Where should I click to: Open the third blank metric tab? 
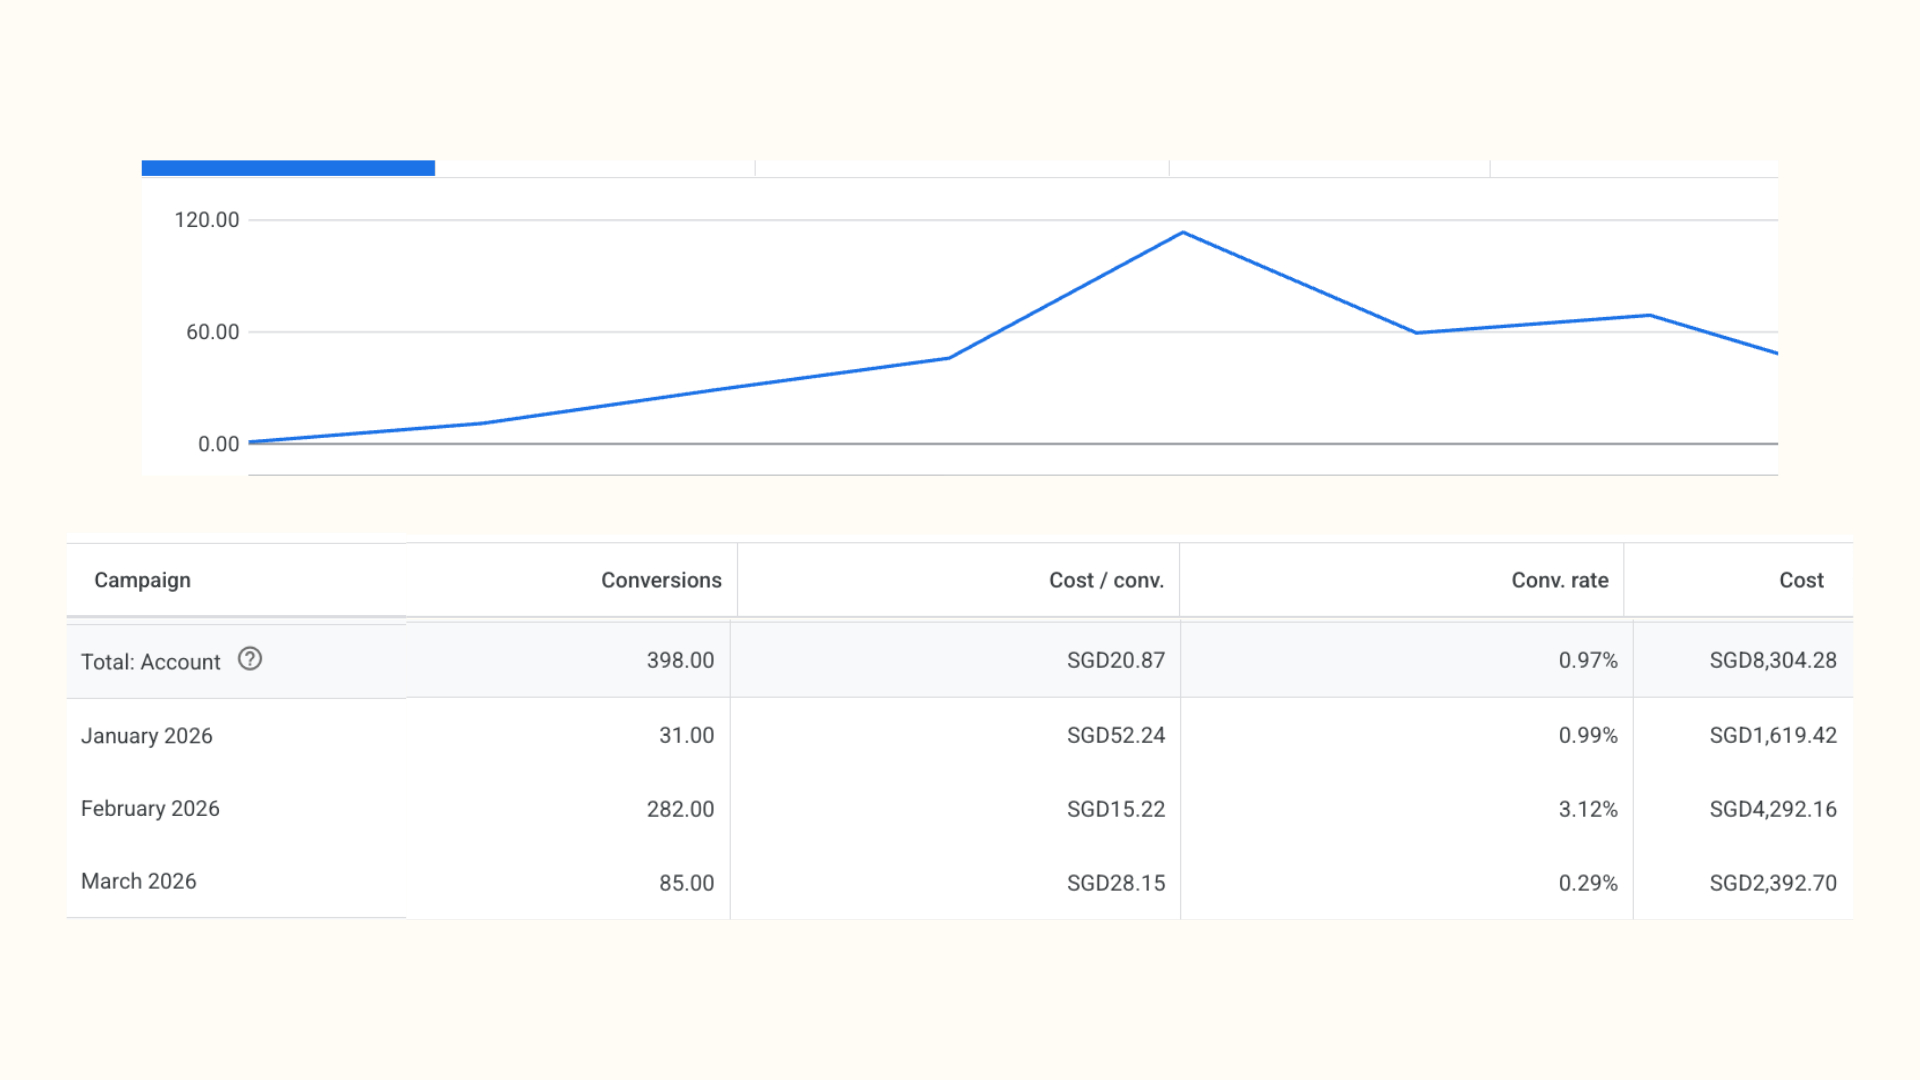1329,168
